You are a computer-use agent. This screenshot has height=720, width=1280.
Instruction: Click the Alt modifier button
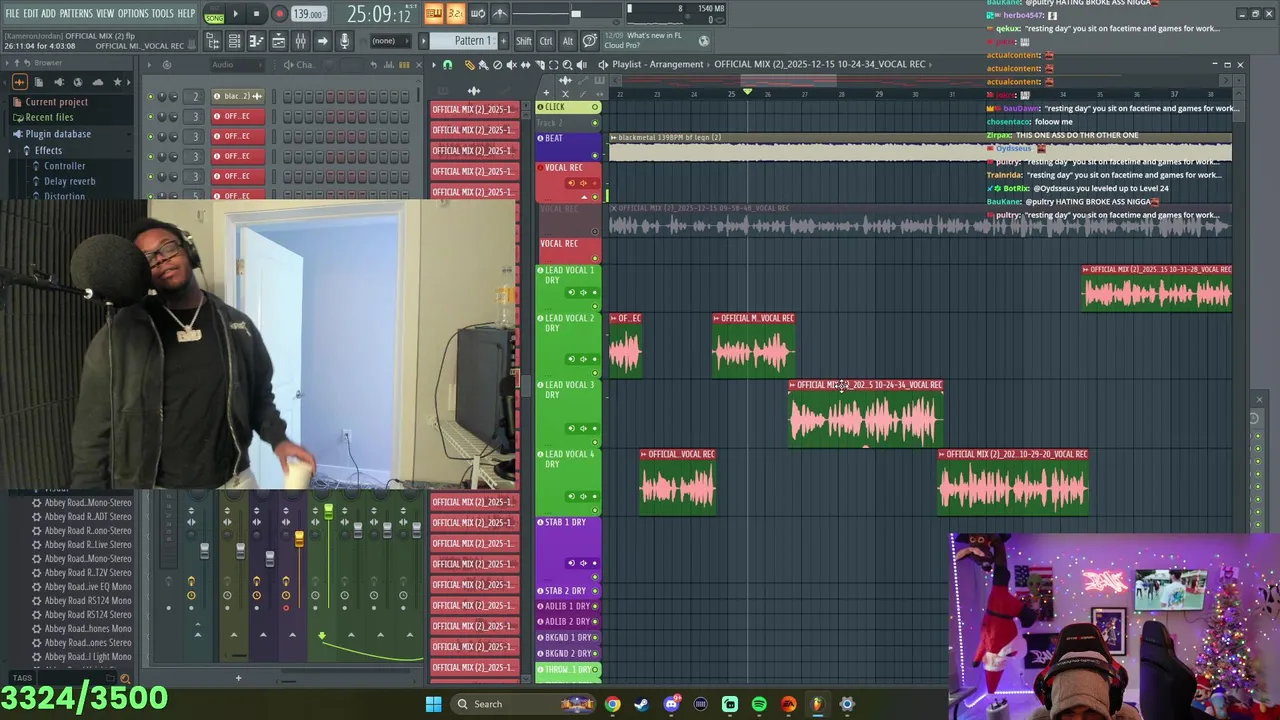568,40
